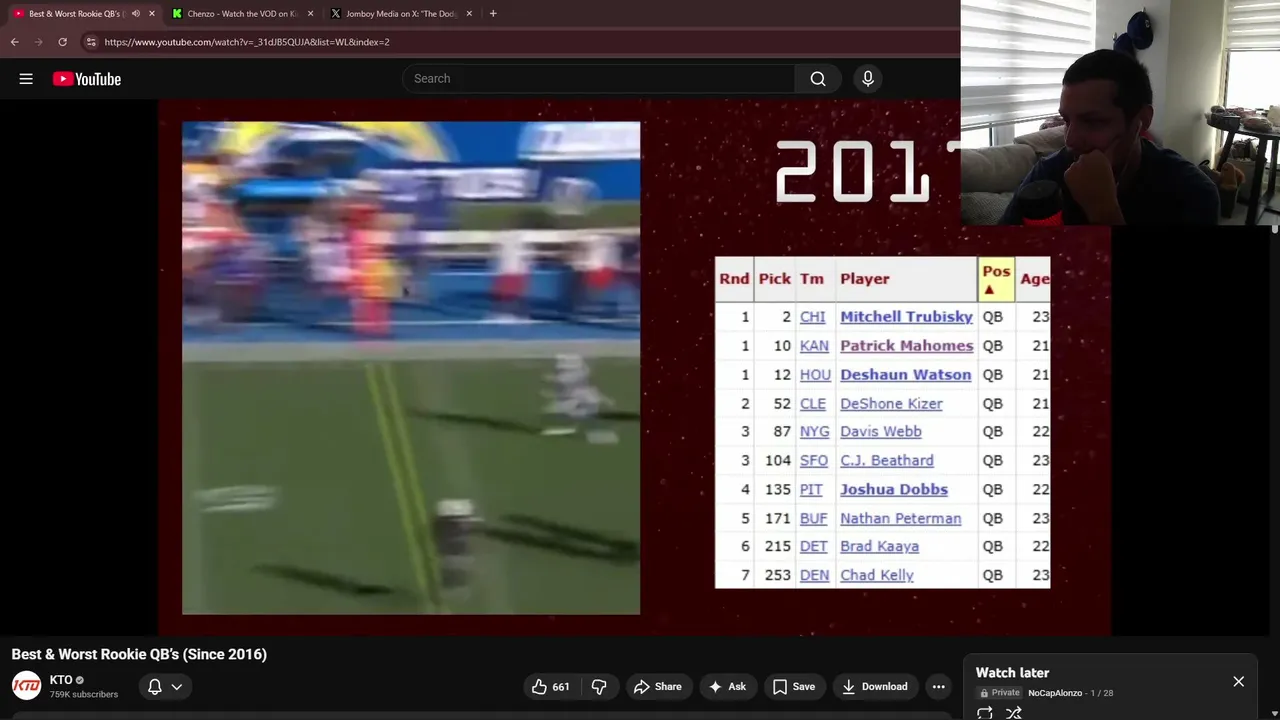Click Brad Kaaya in the draft table
Image resolution: width=1280 pixels, height=720 pixels.
click(x=879, y=547)
